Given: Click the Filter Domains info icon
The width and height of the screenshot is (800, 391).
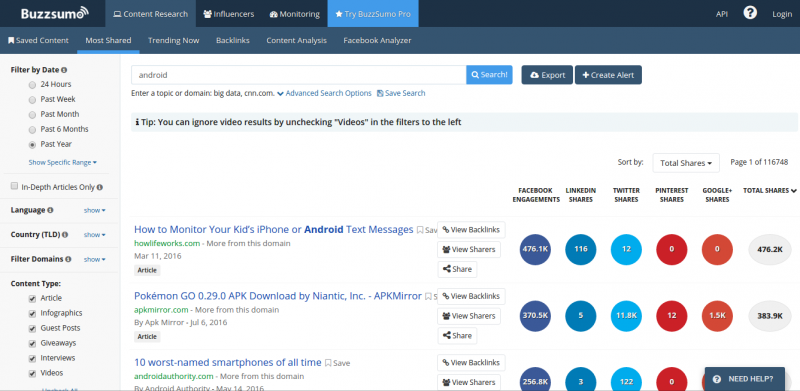Looking at the screenshot, I should click(x=68, y=259).
